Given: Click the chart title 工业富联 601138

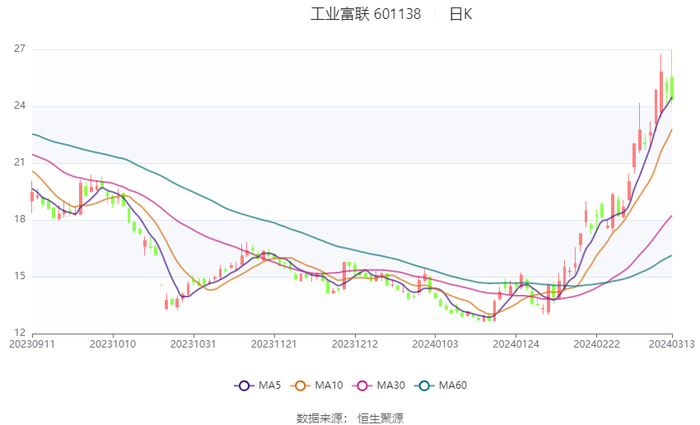Looking at the screenshot, I should (x=366, y=14).
